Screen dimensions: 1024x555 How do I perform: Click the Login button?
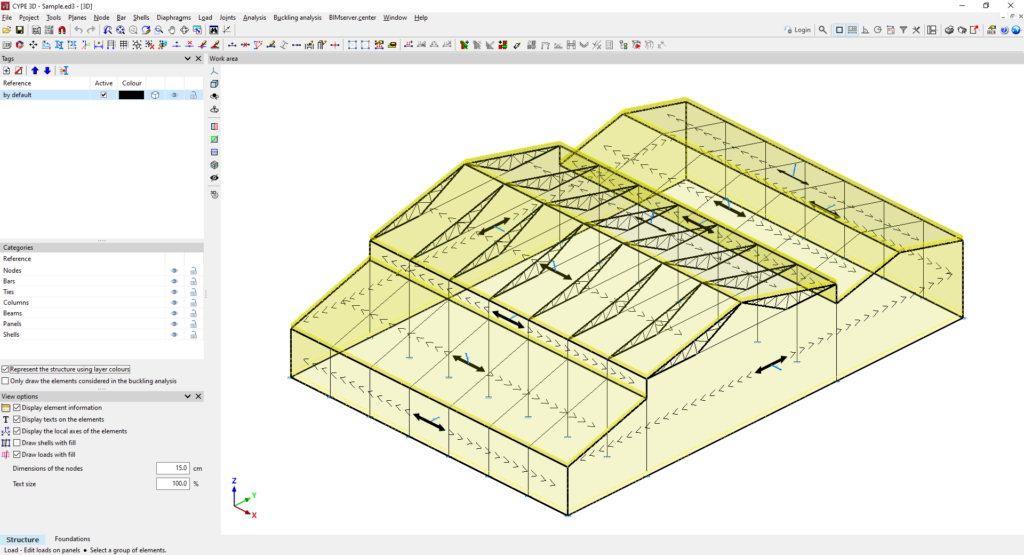coord(798,30)
